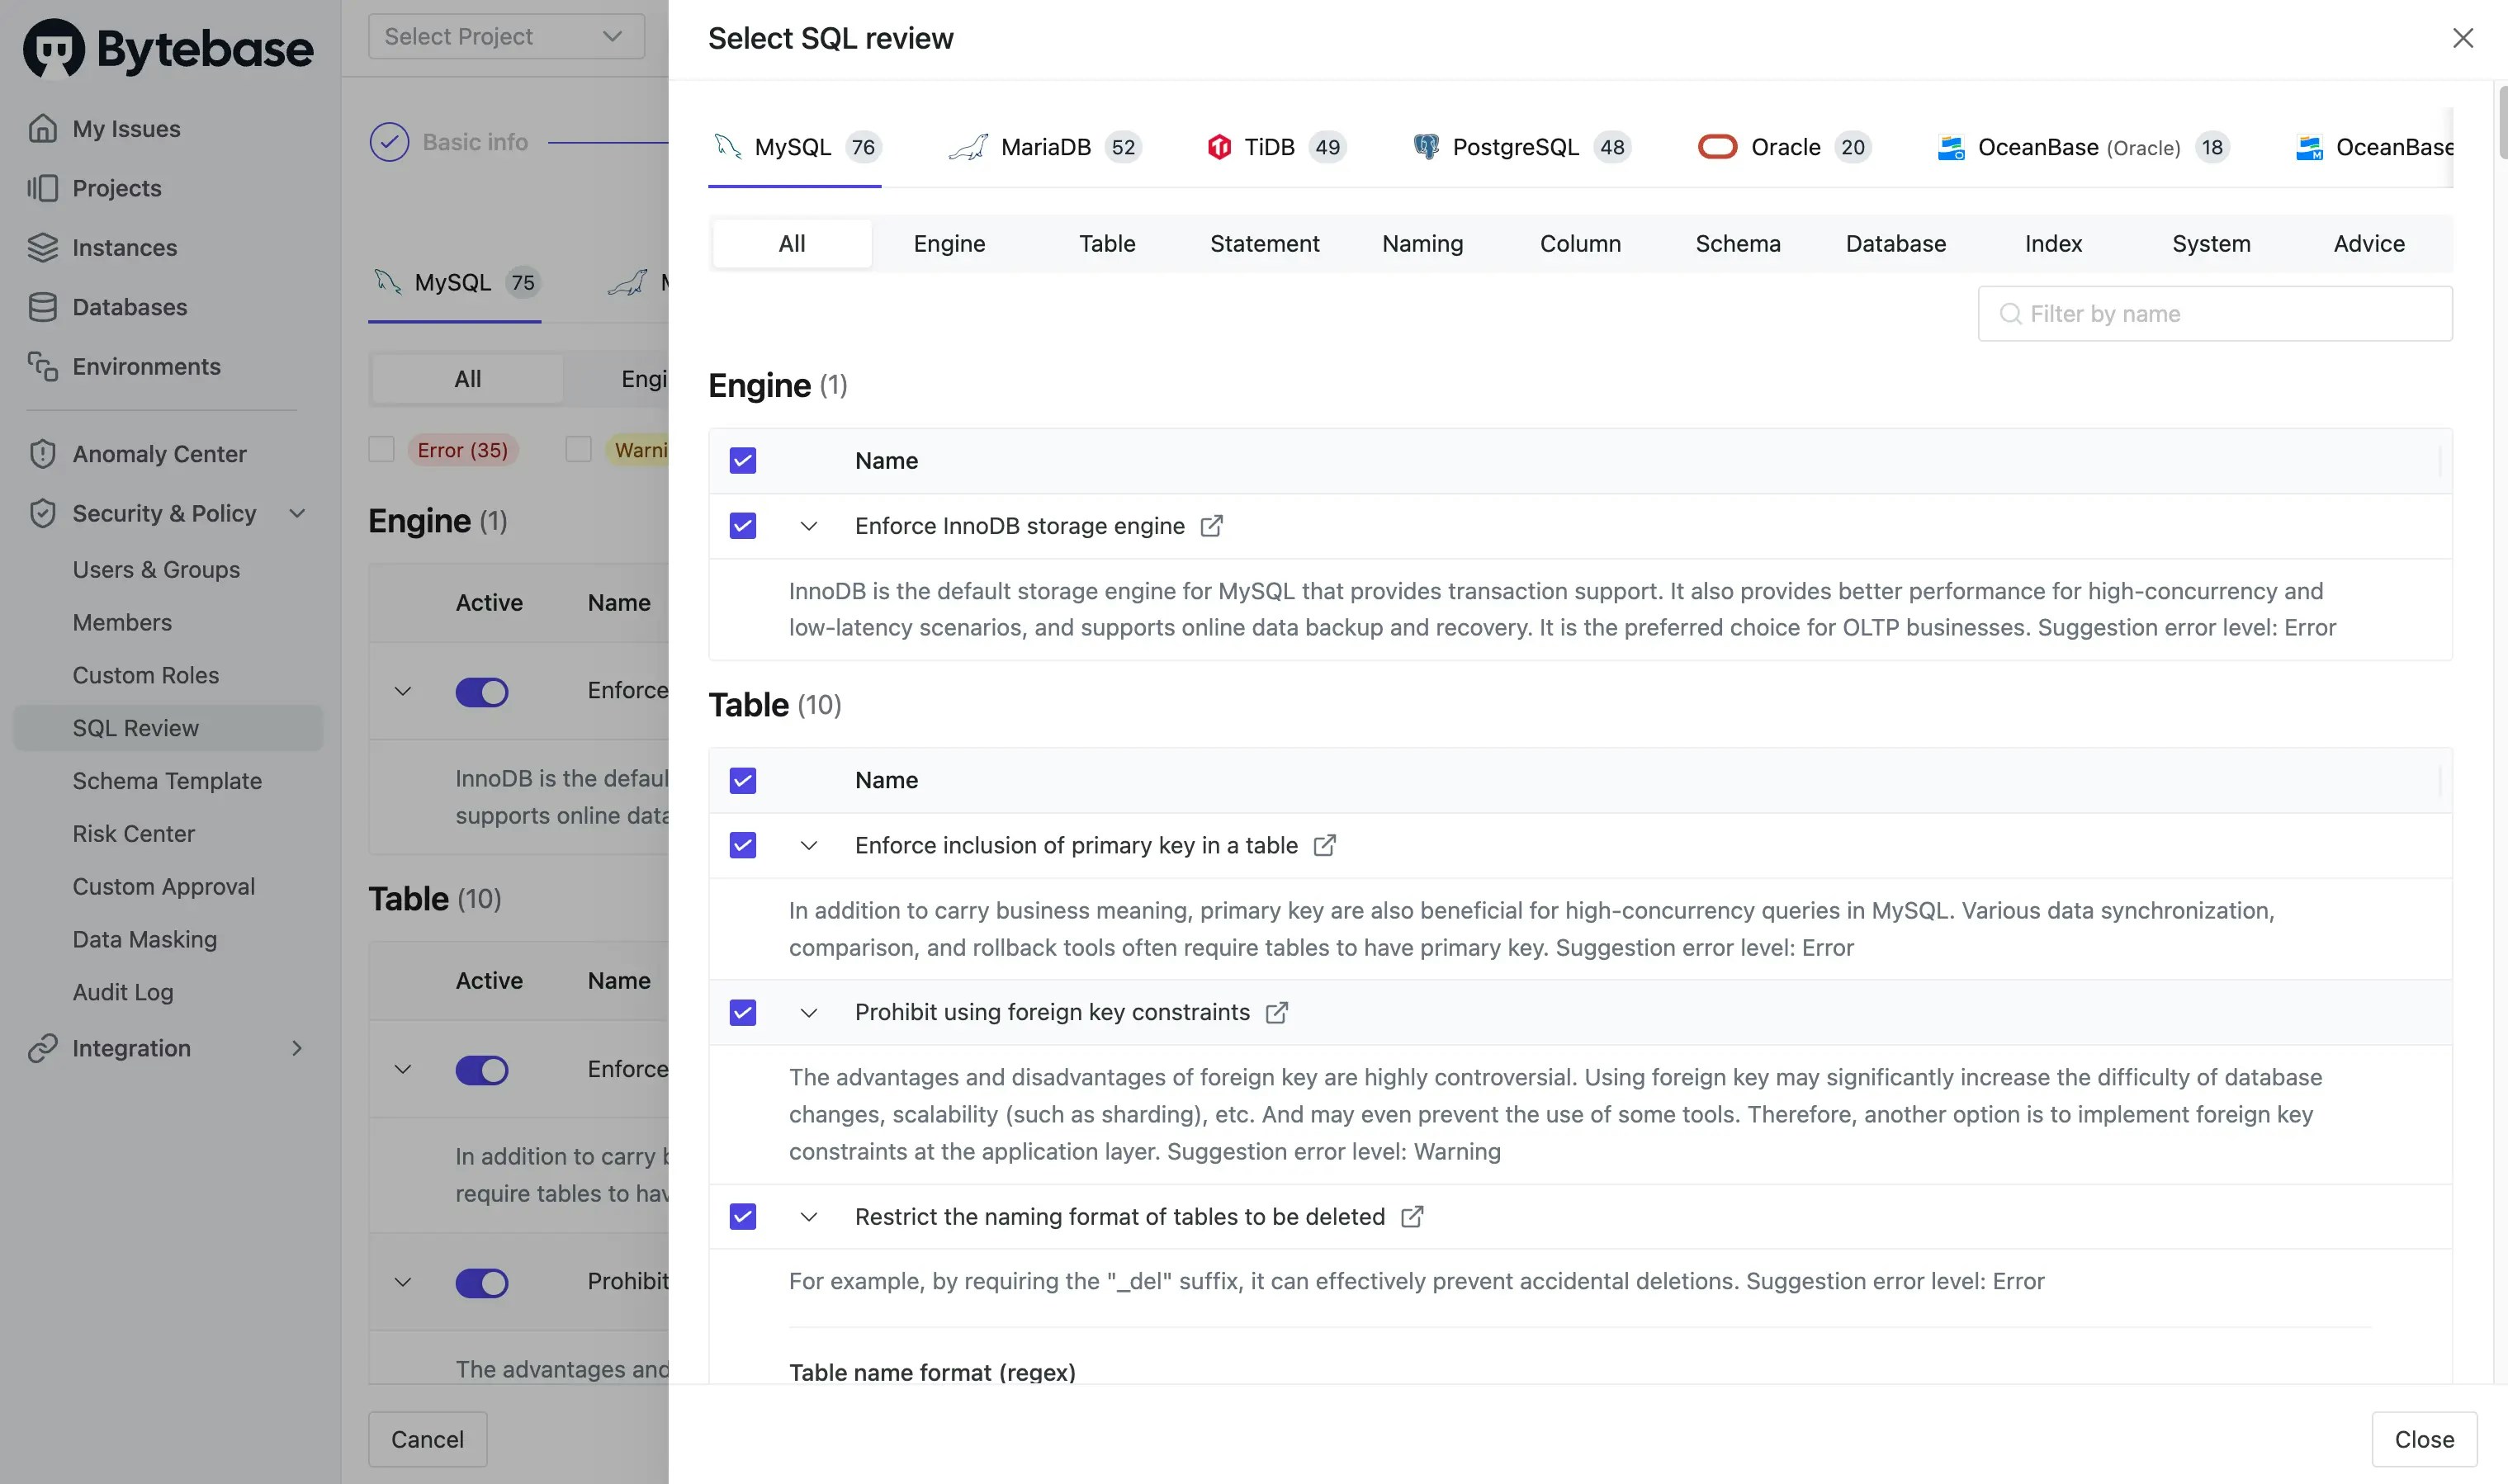
Task: Select the TiDB database icon
Action: point(1218,146)
